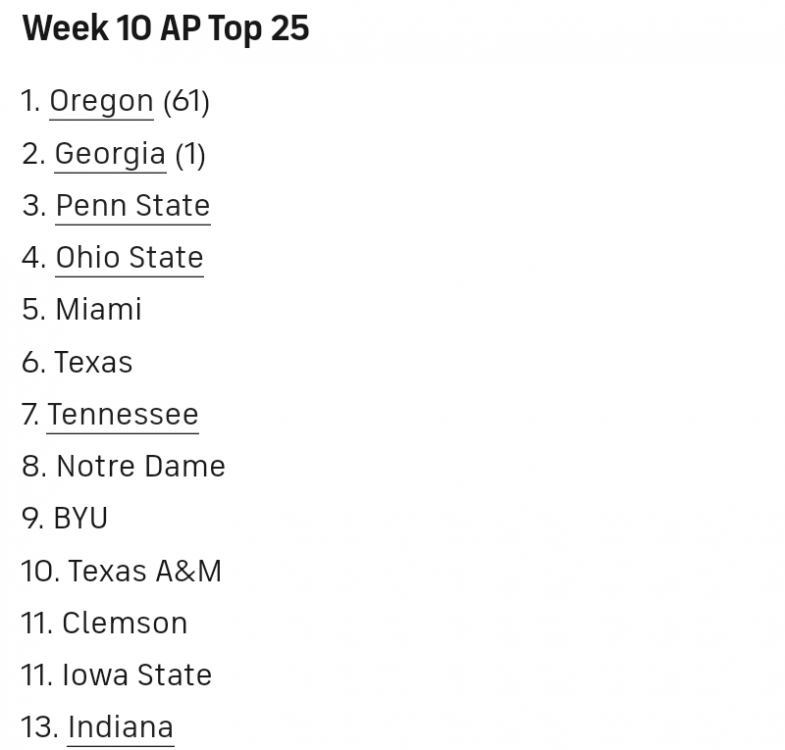785x750 pixels.
Task: Click the Iowa State team name
Action: point(137,675)
